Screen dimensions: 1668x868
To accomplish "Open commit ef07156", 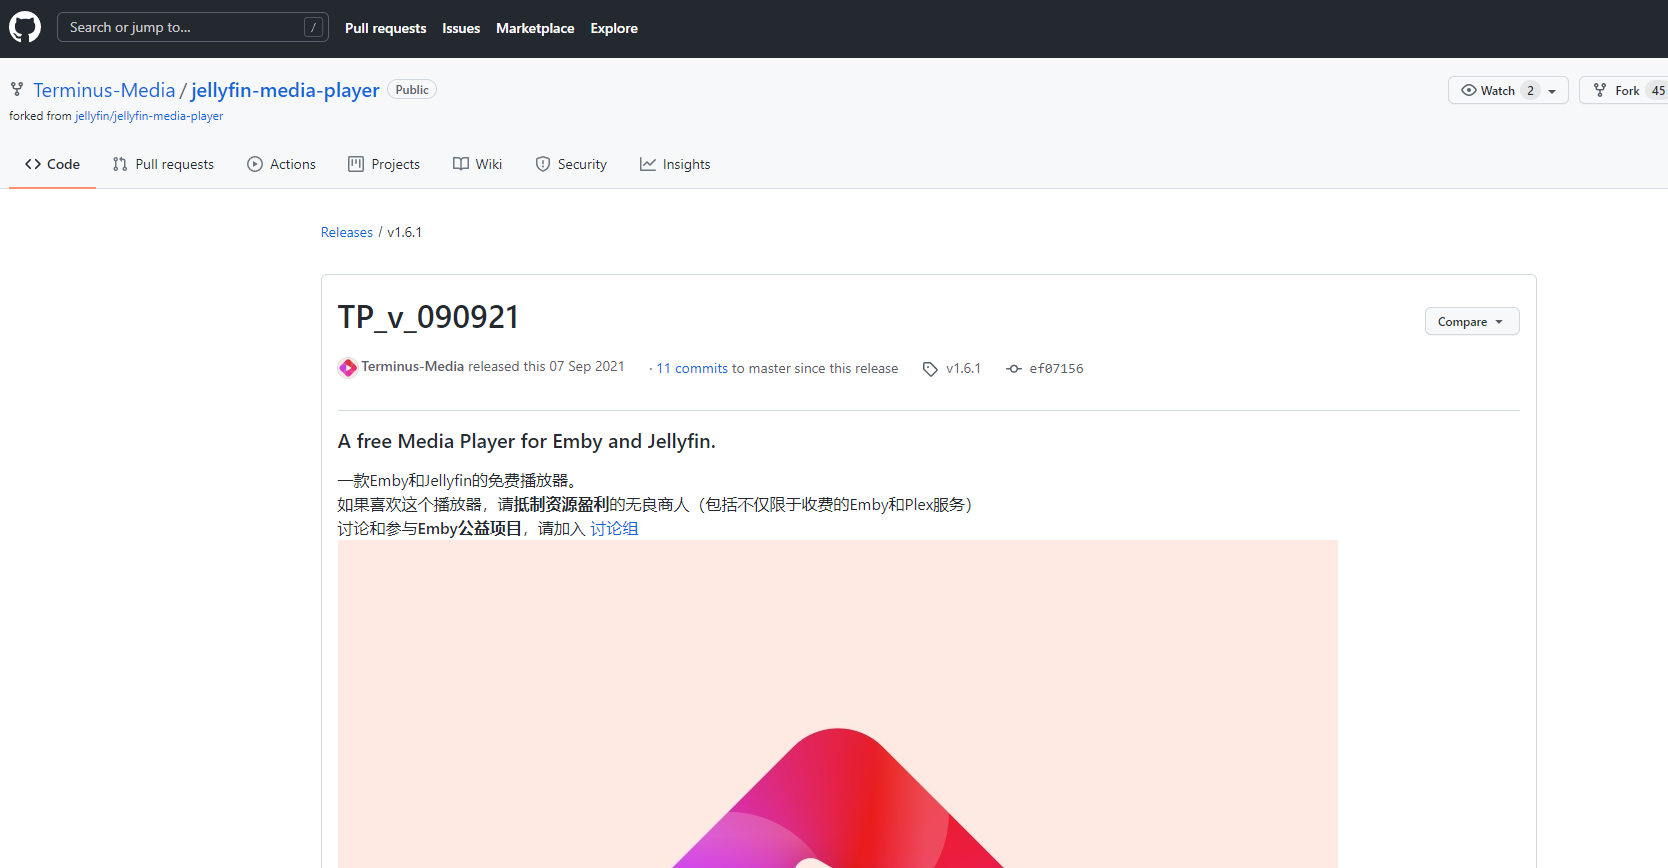I will click(1056, 369).
